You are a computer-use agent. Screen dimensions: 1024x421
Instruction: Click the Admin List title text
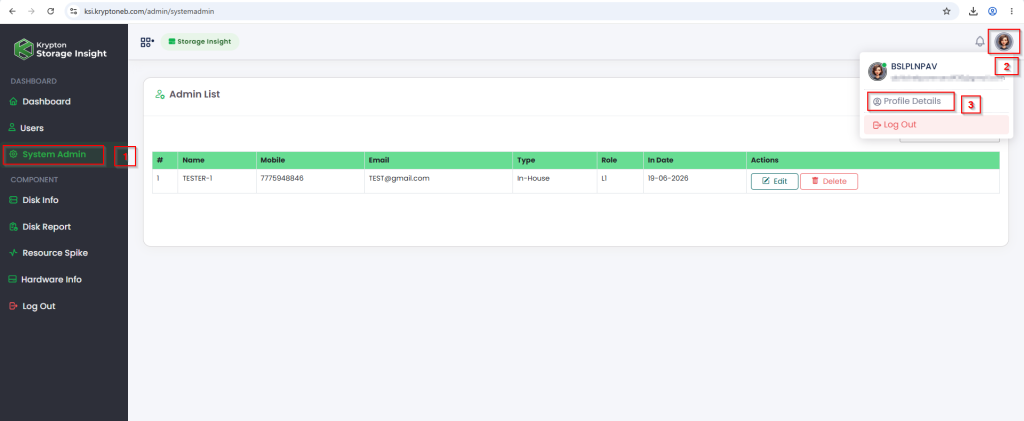click(195, 95)
